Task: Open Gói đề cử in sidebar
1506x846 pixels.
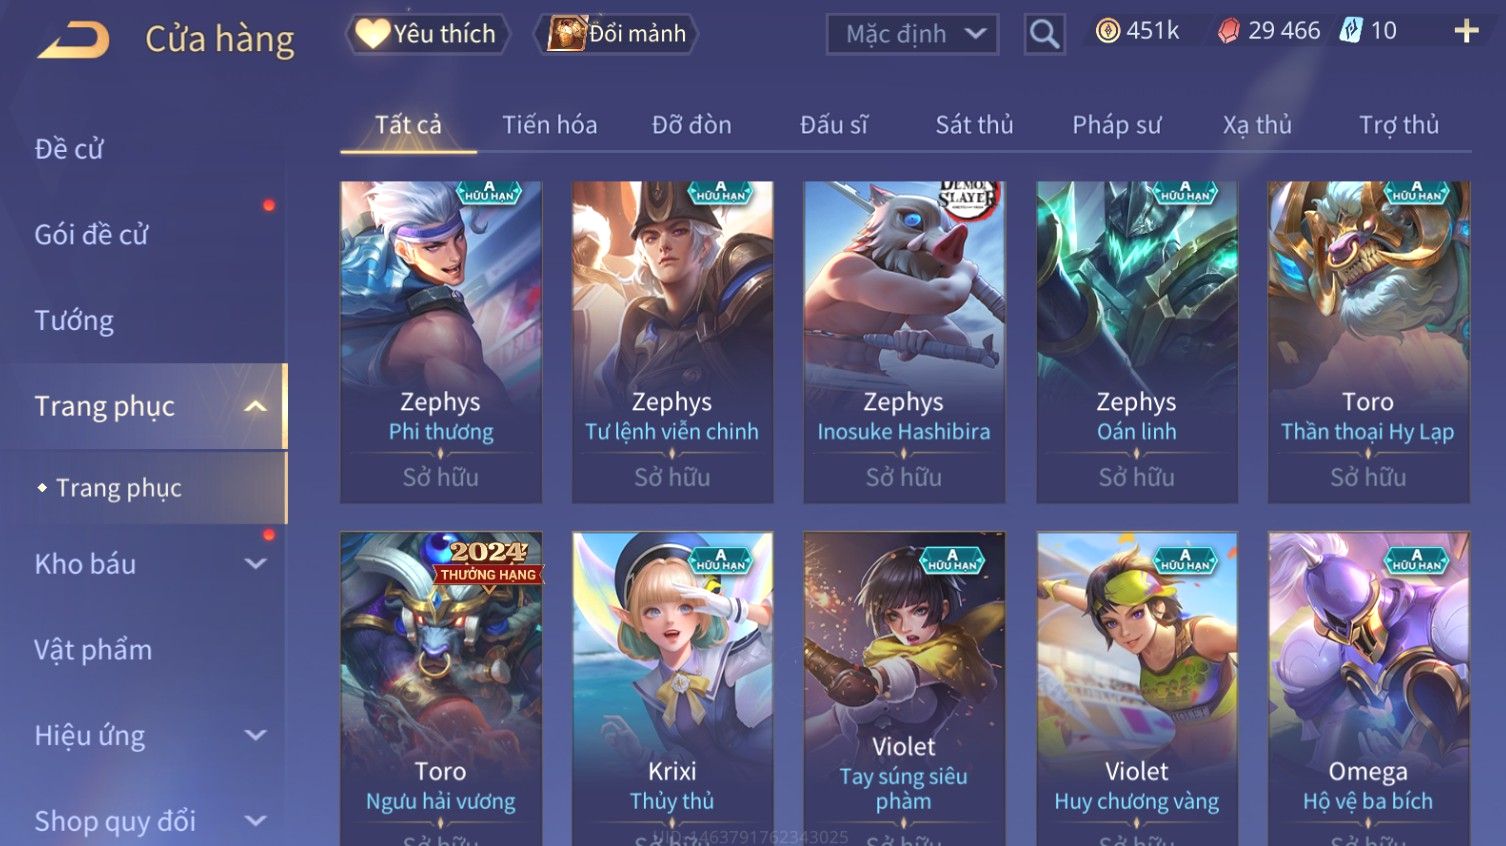Action: [x=91, y=235]
